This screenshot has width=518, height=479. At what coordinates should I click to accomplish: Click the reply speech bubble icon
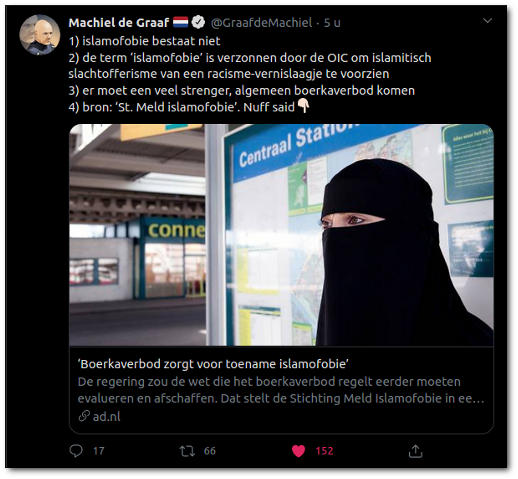(76, 451)
